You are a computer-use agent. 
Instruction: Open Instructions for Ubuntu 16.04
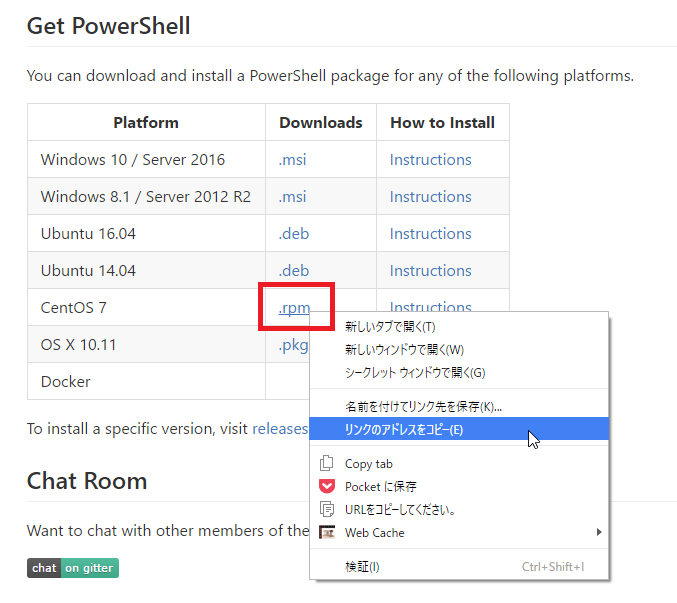(x=430, y=234)
